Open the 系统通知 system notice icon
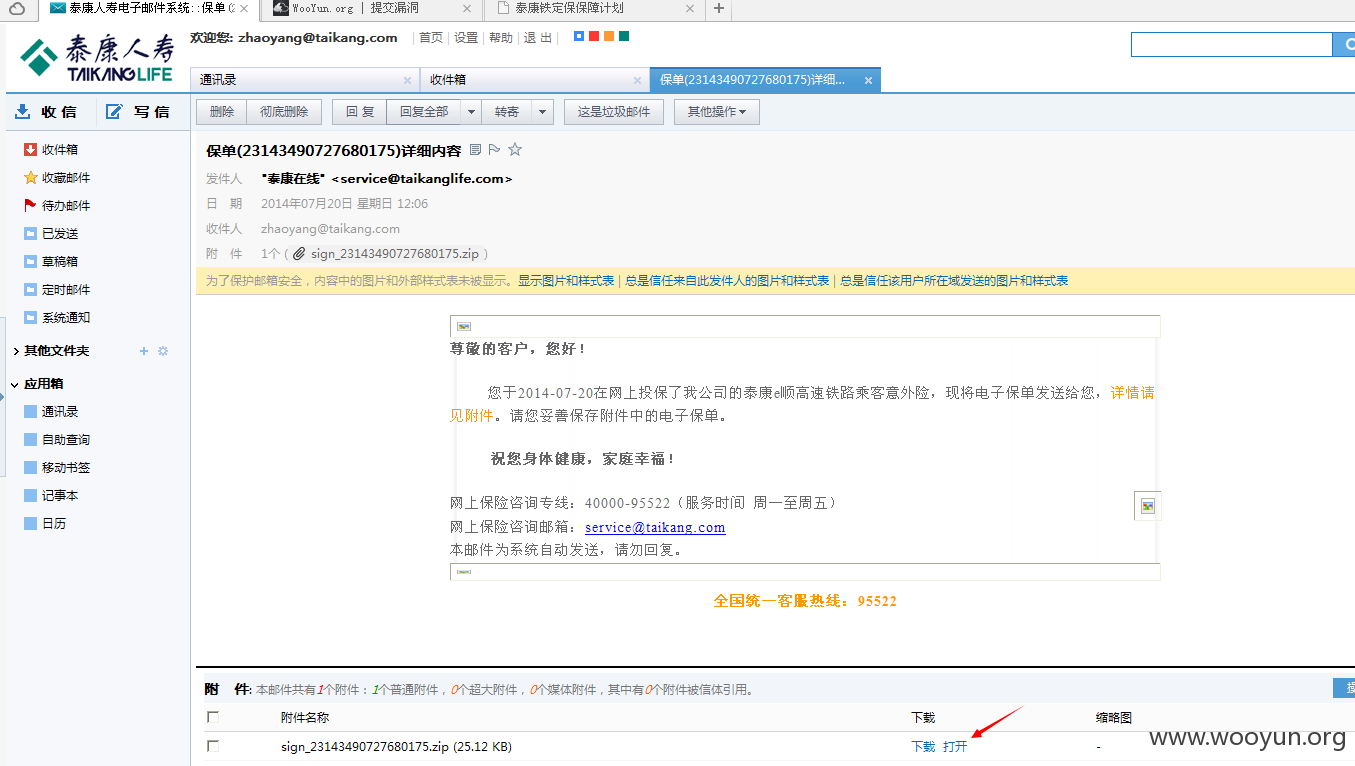Screen dimensions: 1355x766 [x=30, y=318]
